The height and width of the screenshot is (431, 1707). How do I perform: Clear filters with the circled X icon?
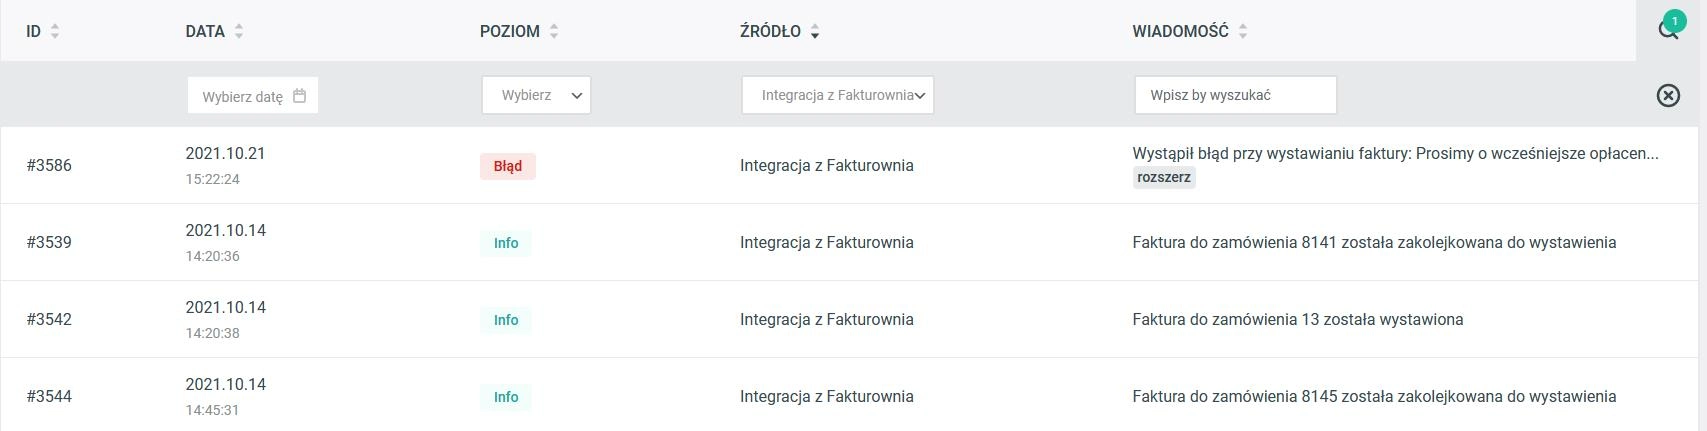pyautogui.click(x=1668, y=95)
